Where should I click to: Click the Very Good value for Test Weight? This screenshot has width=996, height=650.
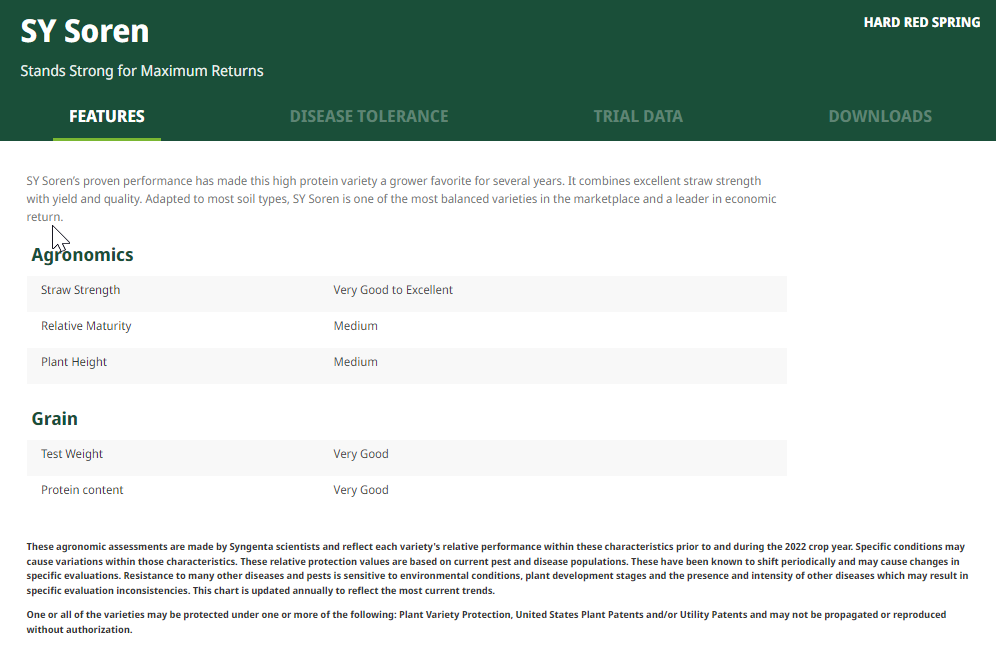tap(361, 454)
